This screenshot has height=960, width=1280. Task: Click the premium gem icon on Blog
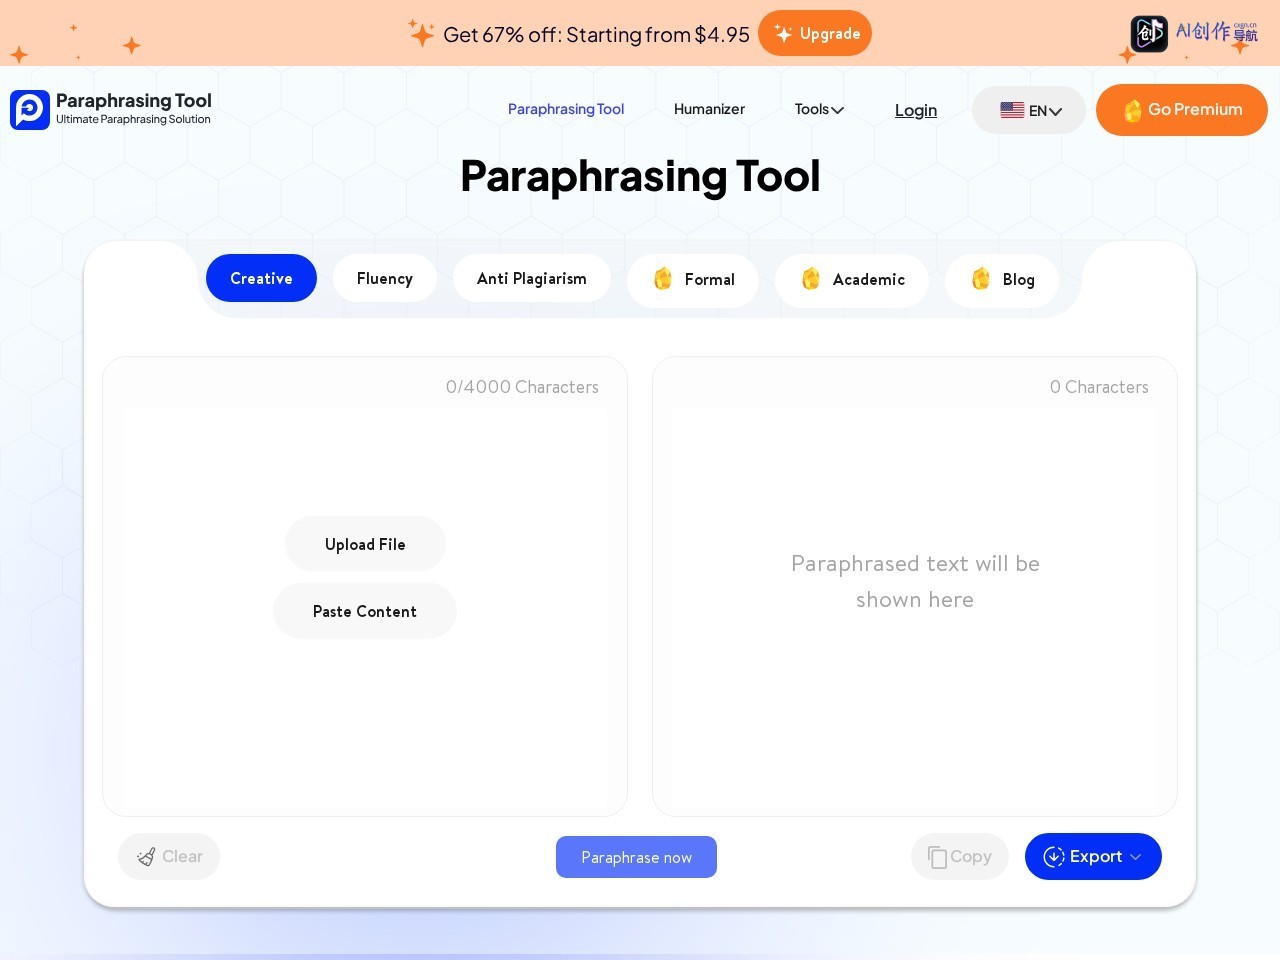tap(981, 279)
